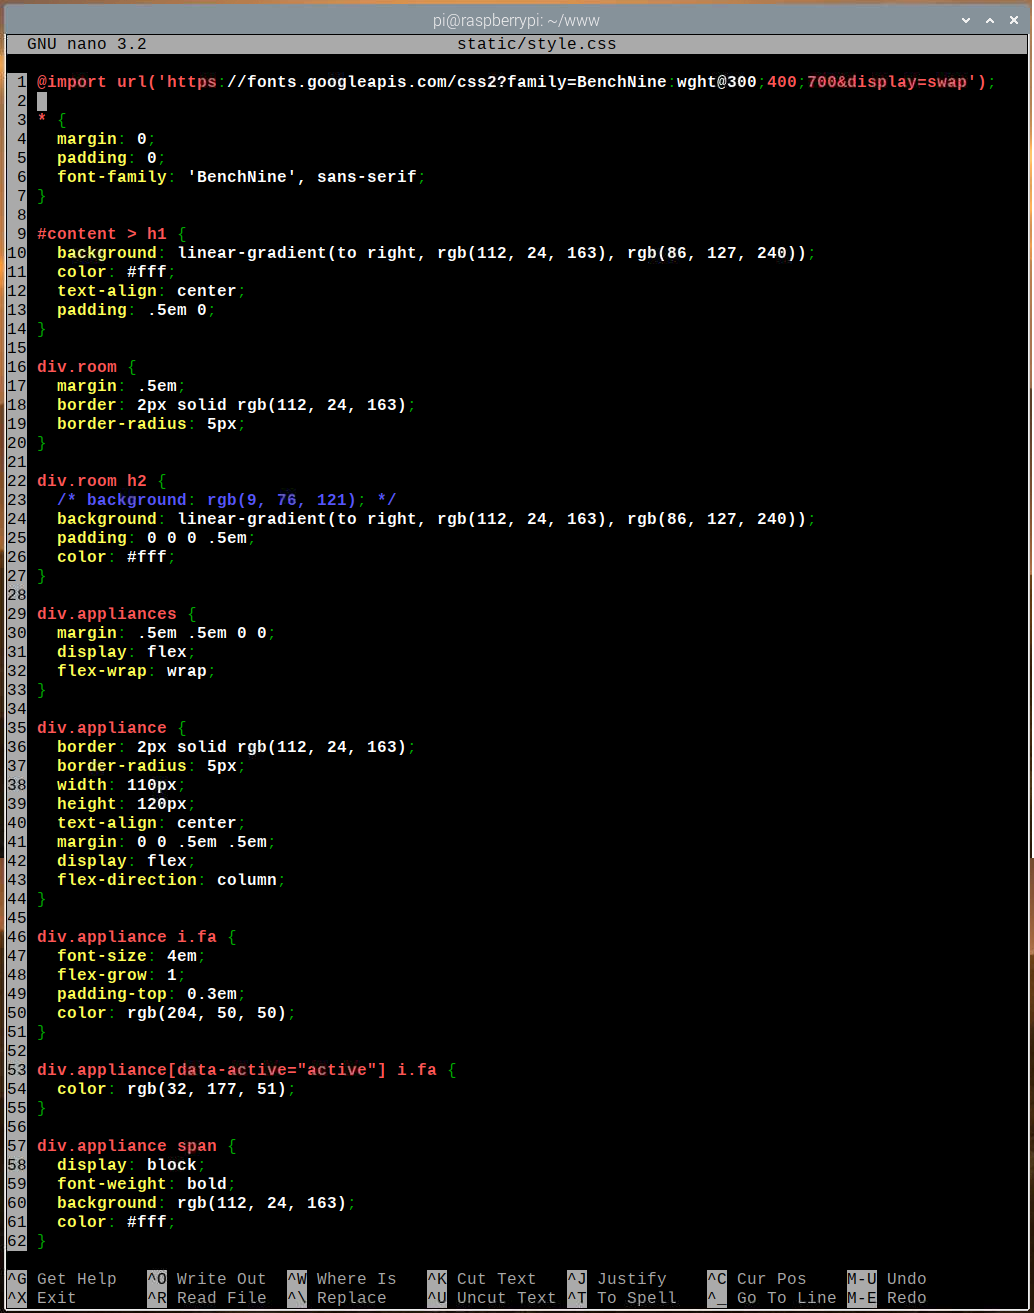This screenshot has height=1313, width=1034.
Task: Click the commented background rgb(9, 76, 121) line
Action: tap(227, 500)
